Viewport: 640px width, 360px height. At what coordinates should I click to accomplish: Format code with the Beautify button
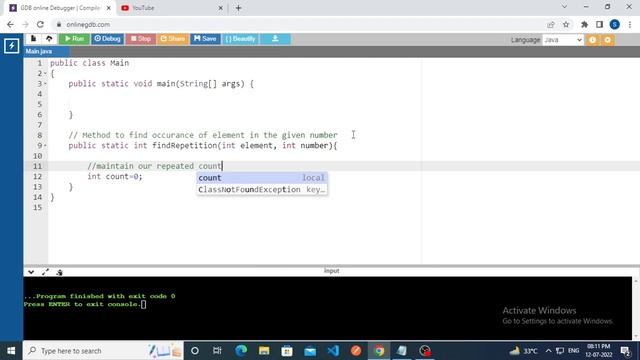[240, 39]
